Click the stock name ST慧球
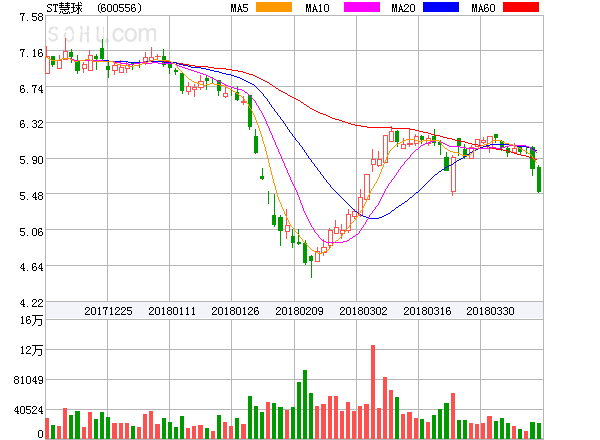 (64, 8)
